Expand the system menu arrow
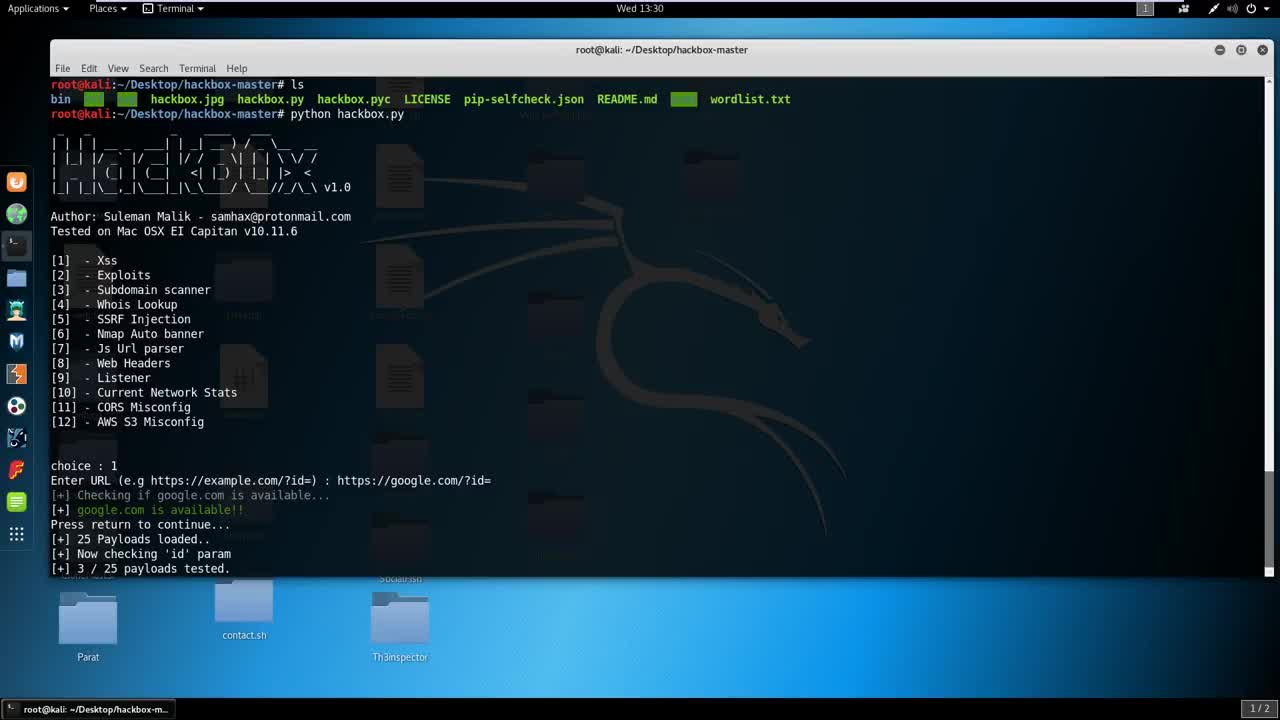Screen dimensions: 1280x720 click(1267, 8)
